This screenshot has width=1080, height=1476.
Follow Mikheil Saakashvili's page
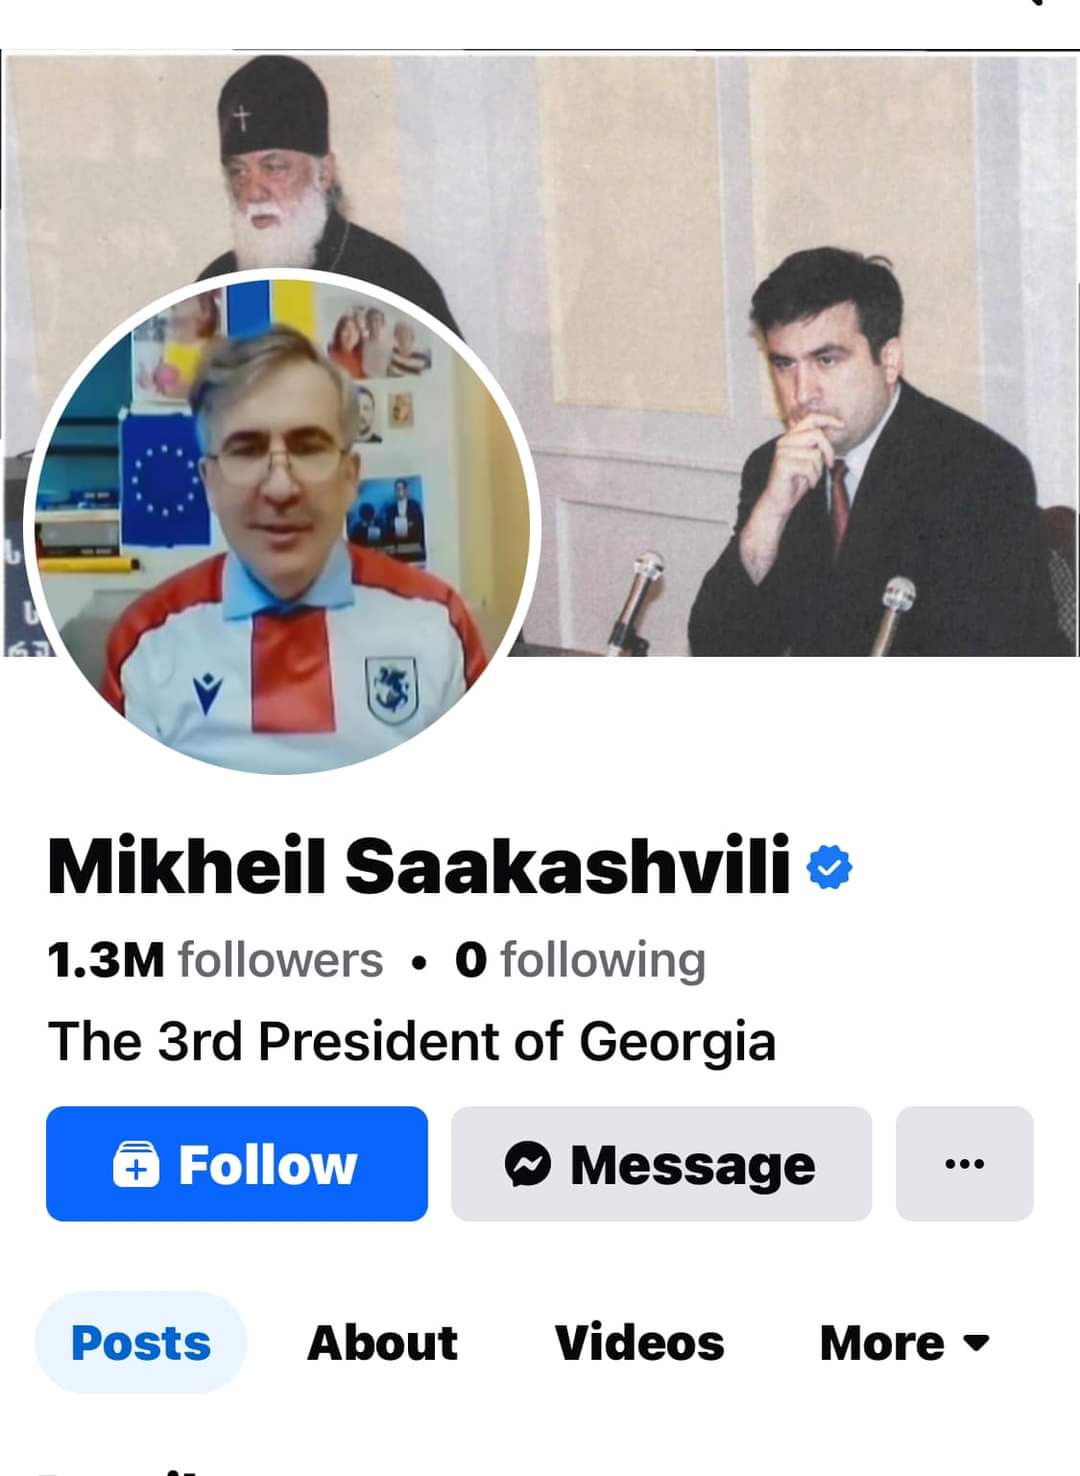pyautogui.click(x=237, y=1163)
